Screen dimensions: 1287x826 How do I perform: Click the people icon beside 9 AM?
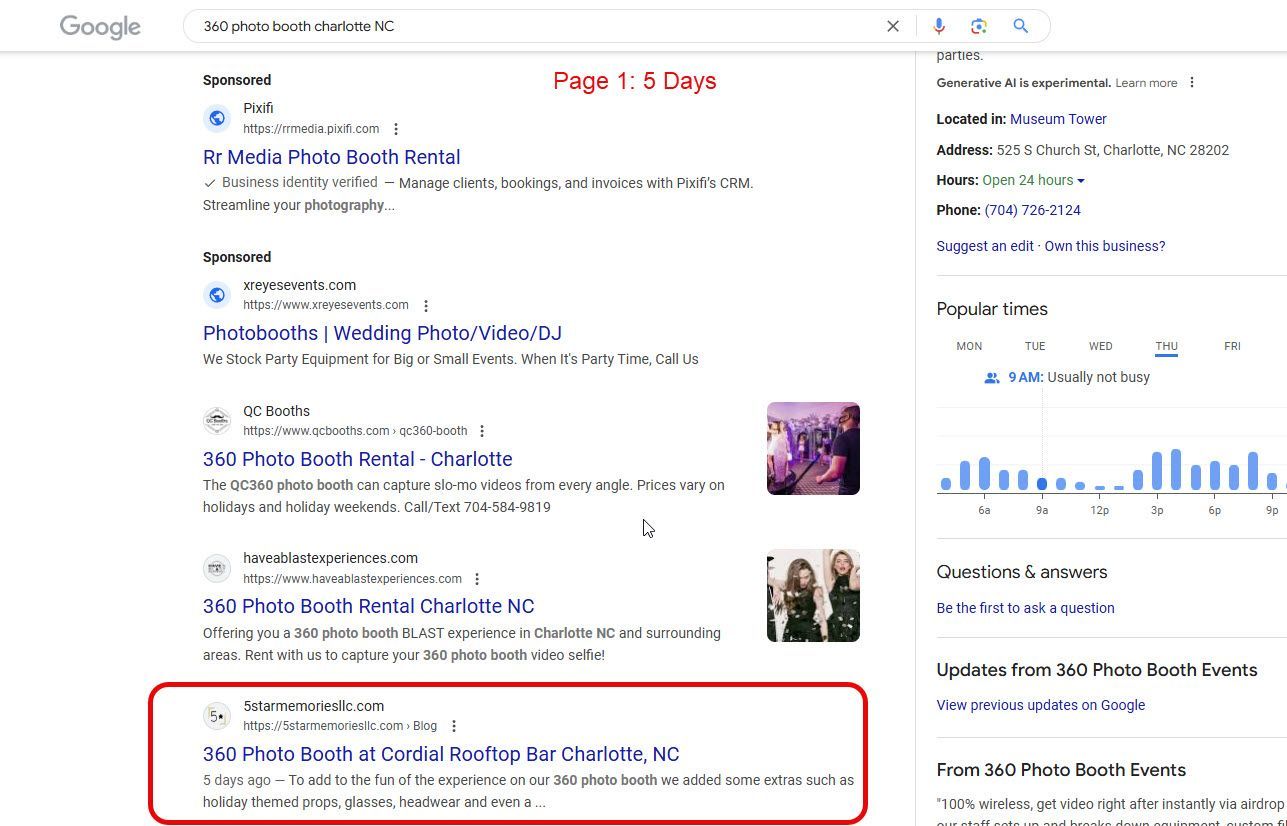pyautogui.click(x=992, y=378)
